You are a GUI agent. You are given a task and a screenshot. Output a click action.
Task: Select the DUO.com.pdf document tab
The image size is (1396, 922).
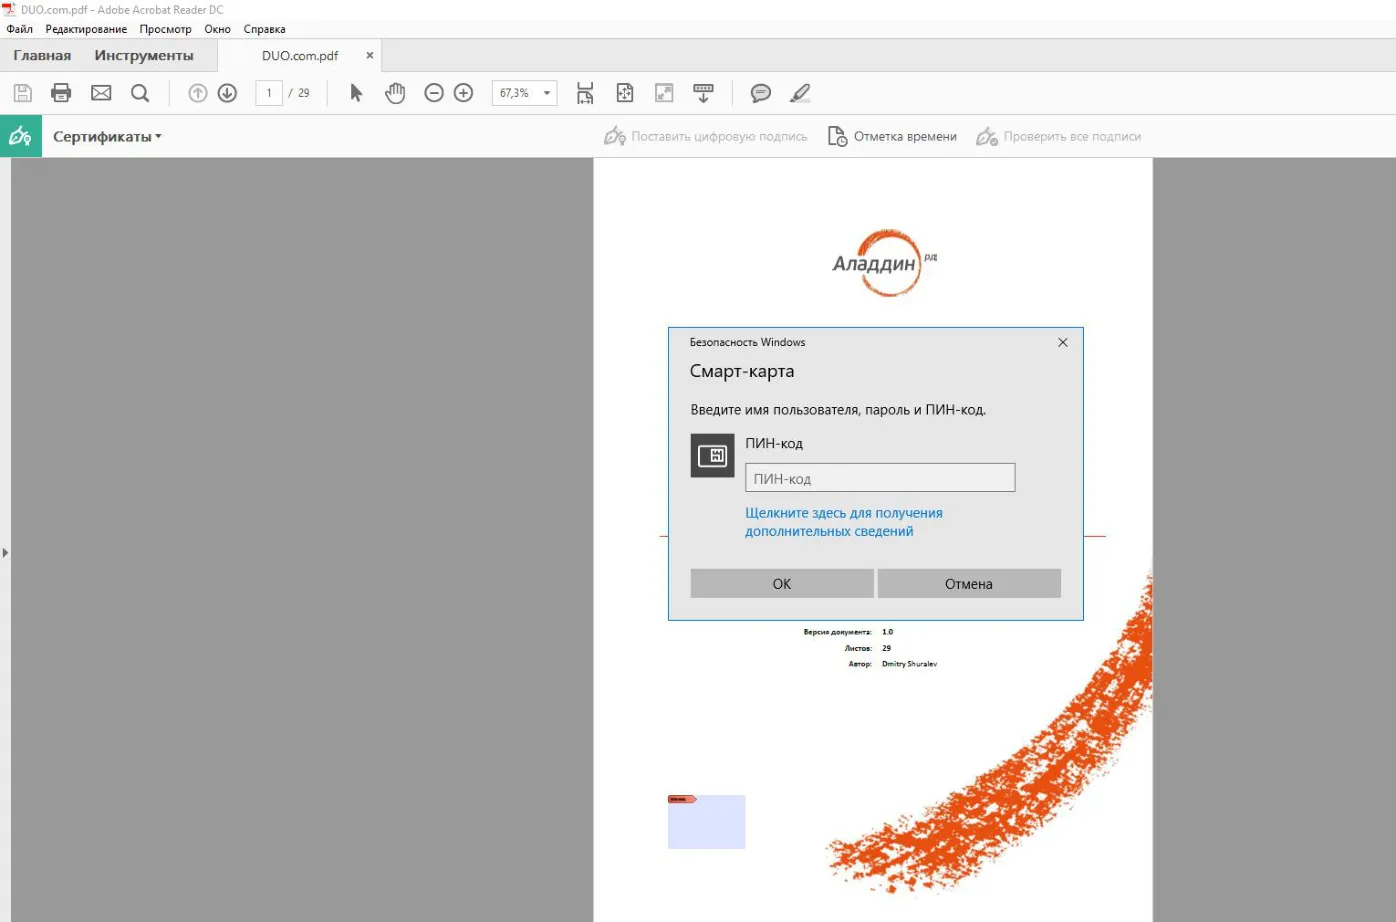click(x=300, y=56)
